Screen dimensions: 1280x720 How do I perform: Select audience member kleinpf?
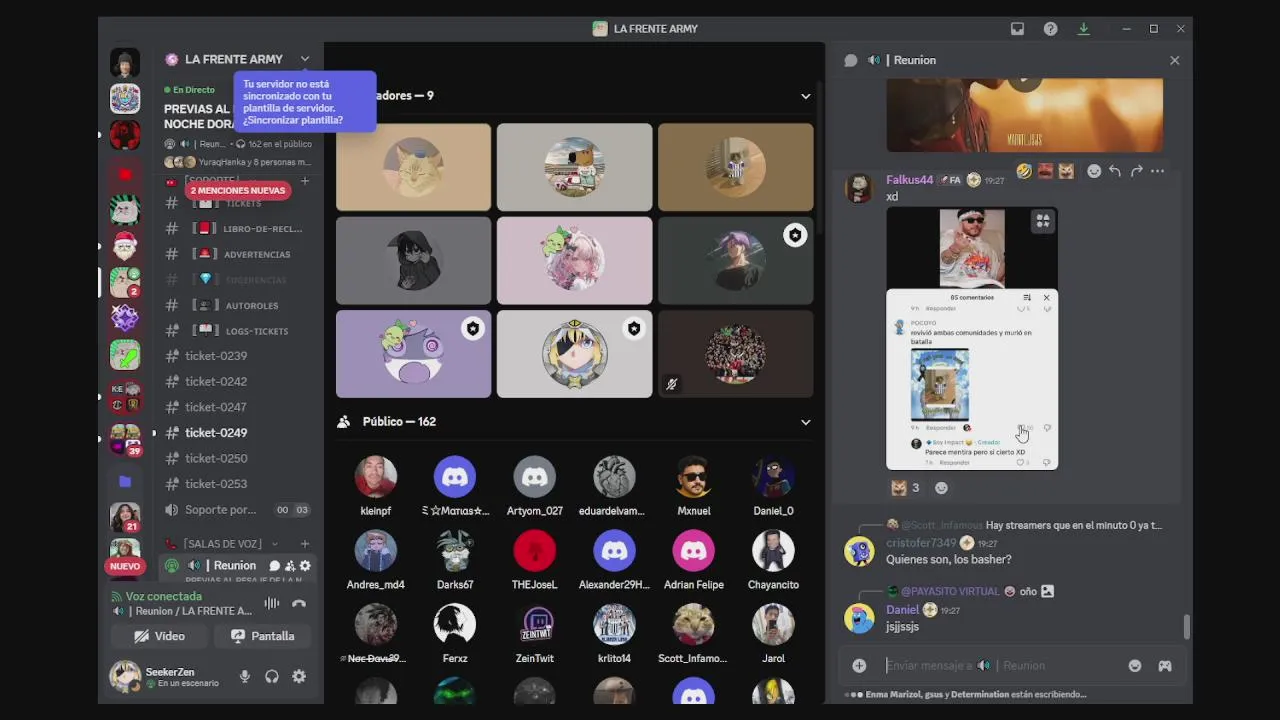[376, 486]
